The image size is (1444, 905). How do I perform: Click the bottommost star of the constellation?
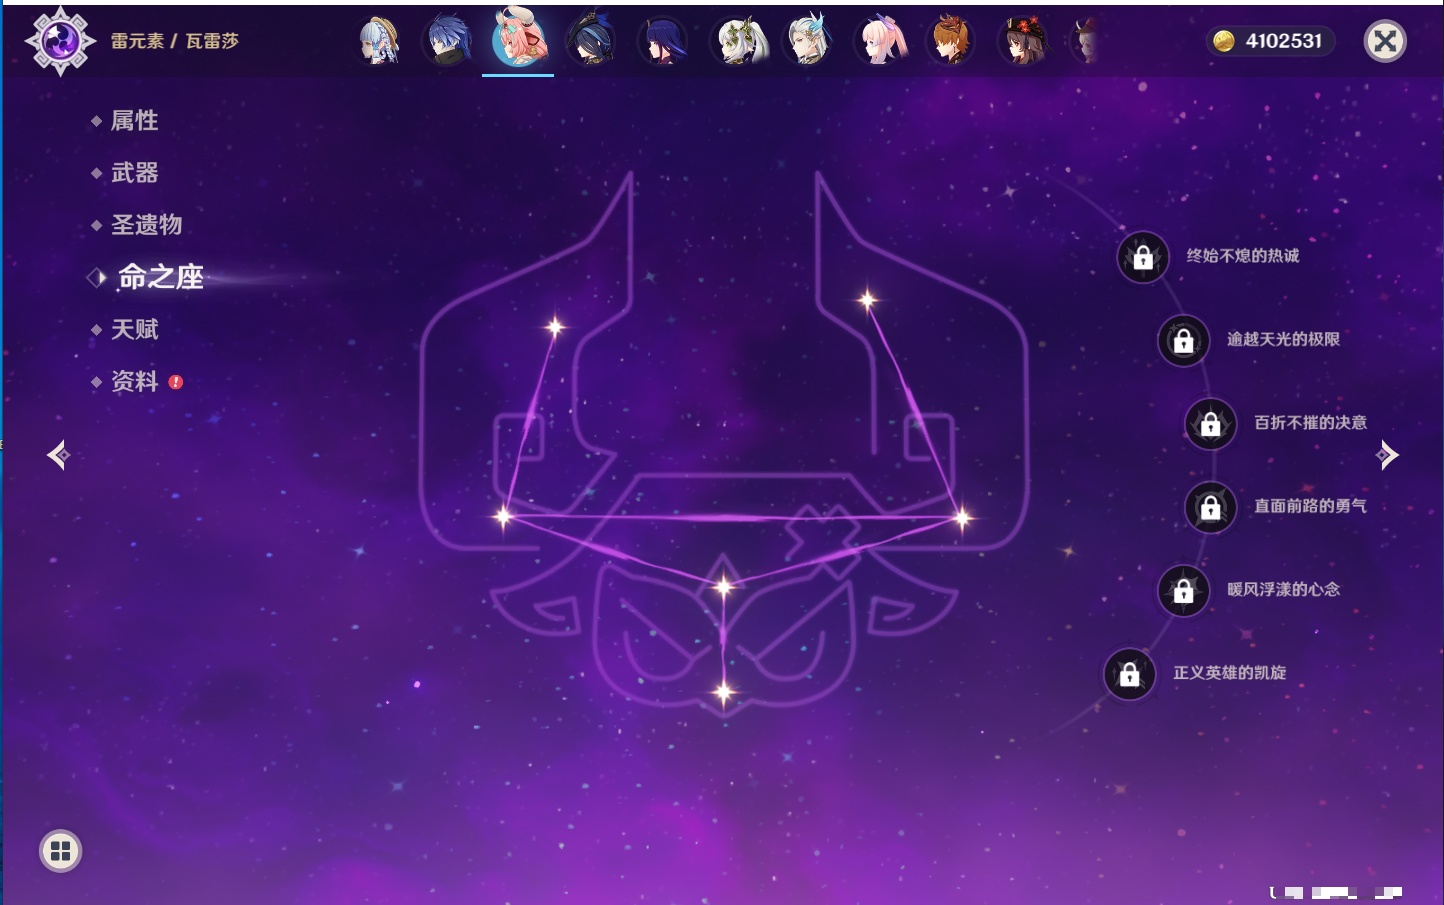click(724, 691)
